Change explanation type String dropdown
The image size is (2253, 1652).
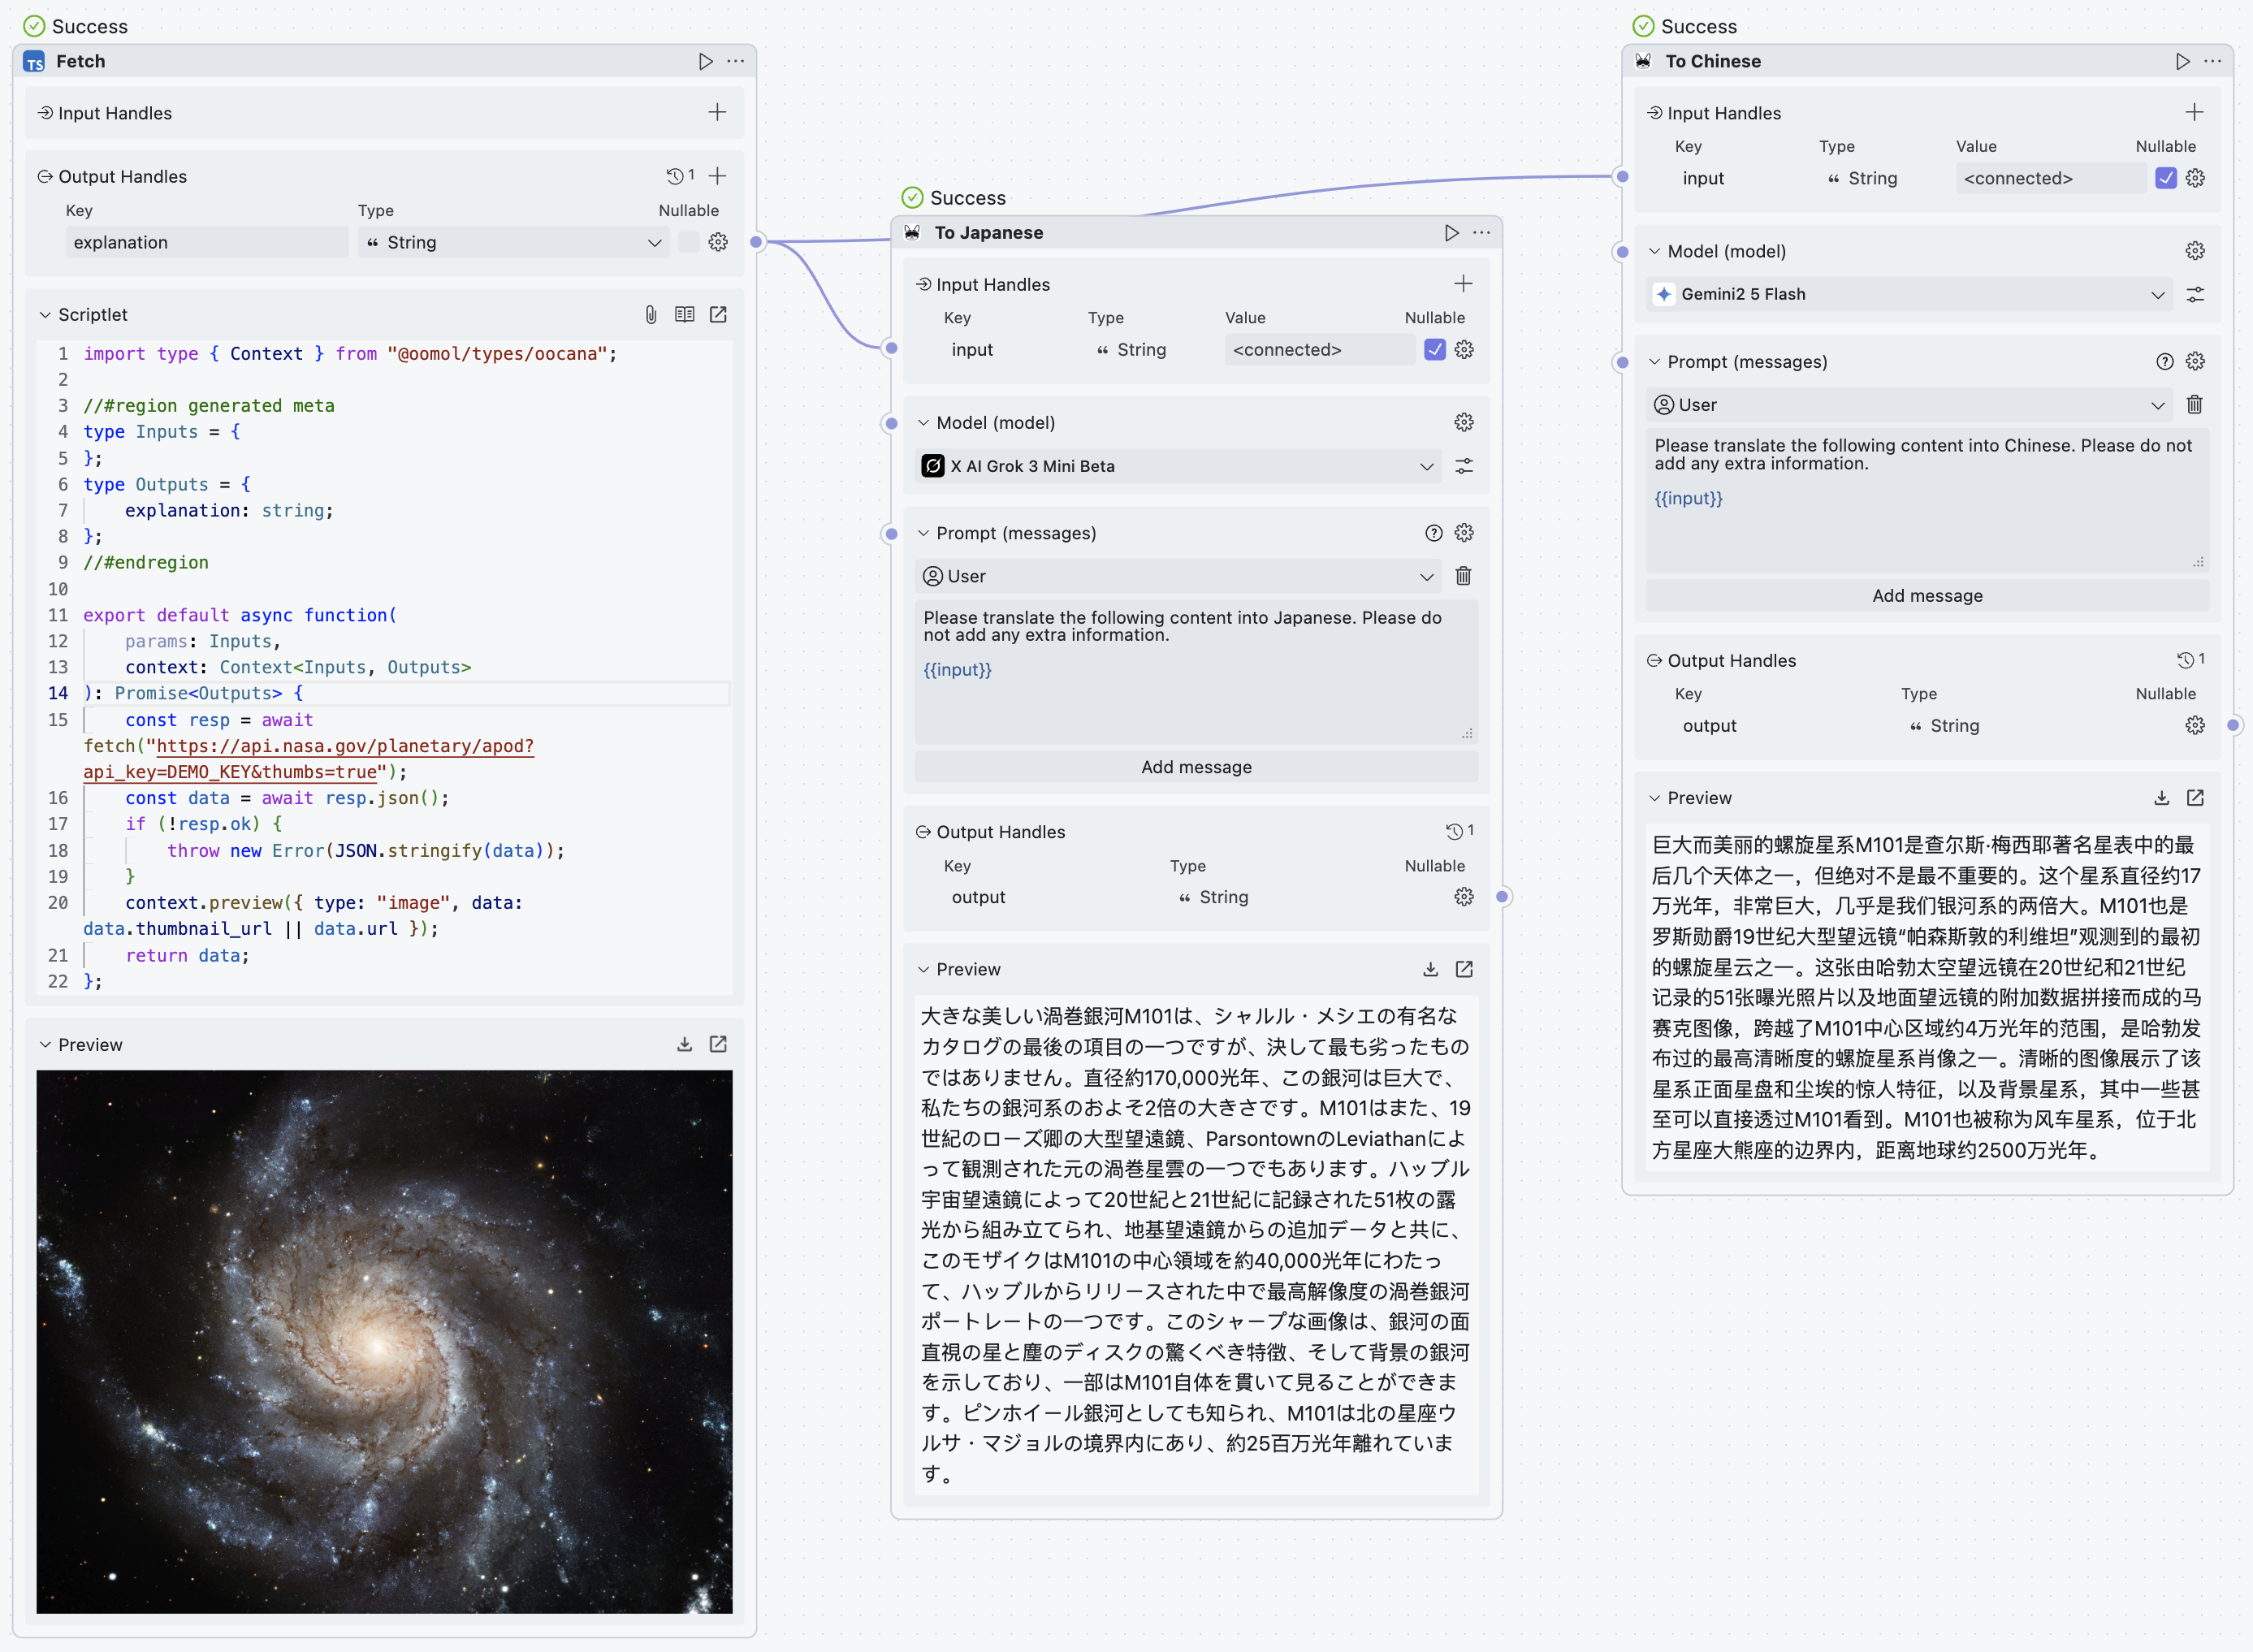pyautogui.click(x=513, y=242)
